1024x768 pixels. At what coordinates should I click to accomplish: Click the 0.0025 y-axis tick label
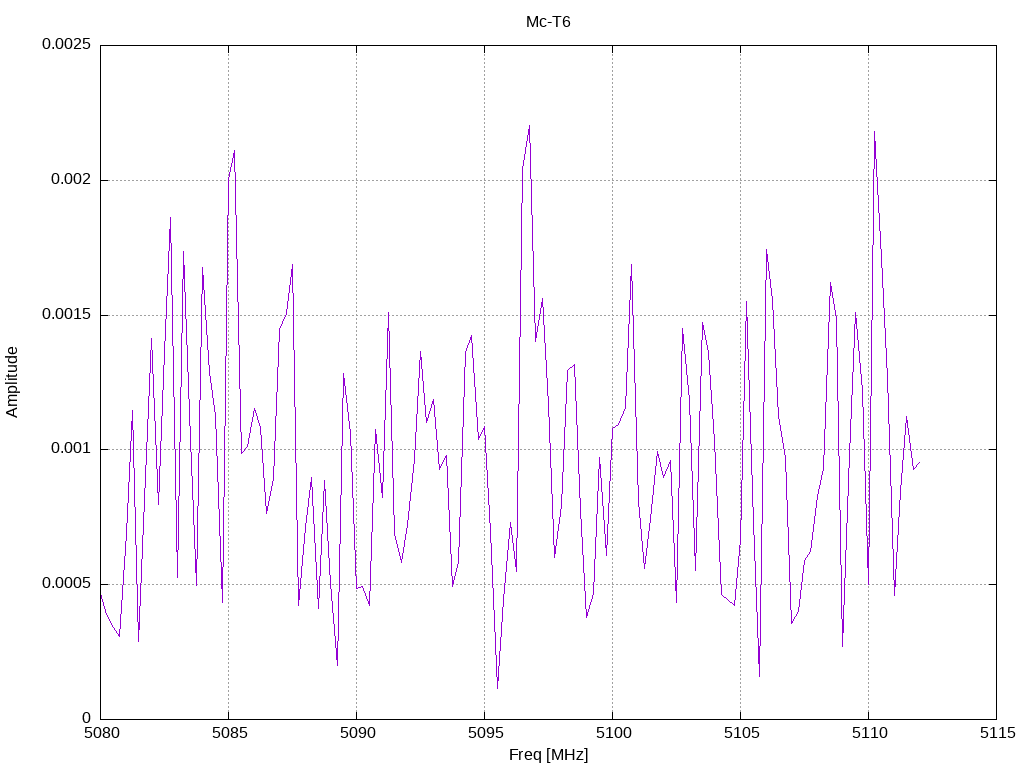coord(66,44)
